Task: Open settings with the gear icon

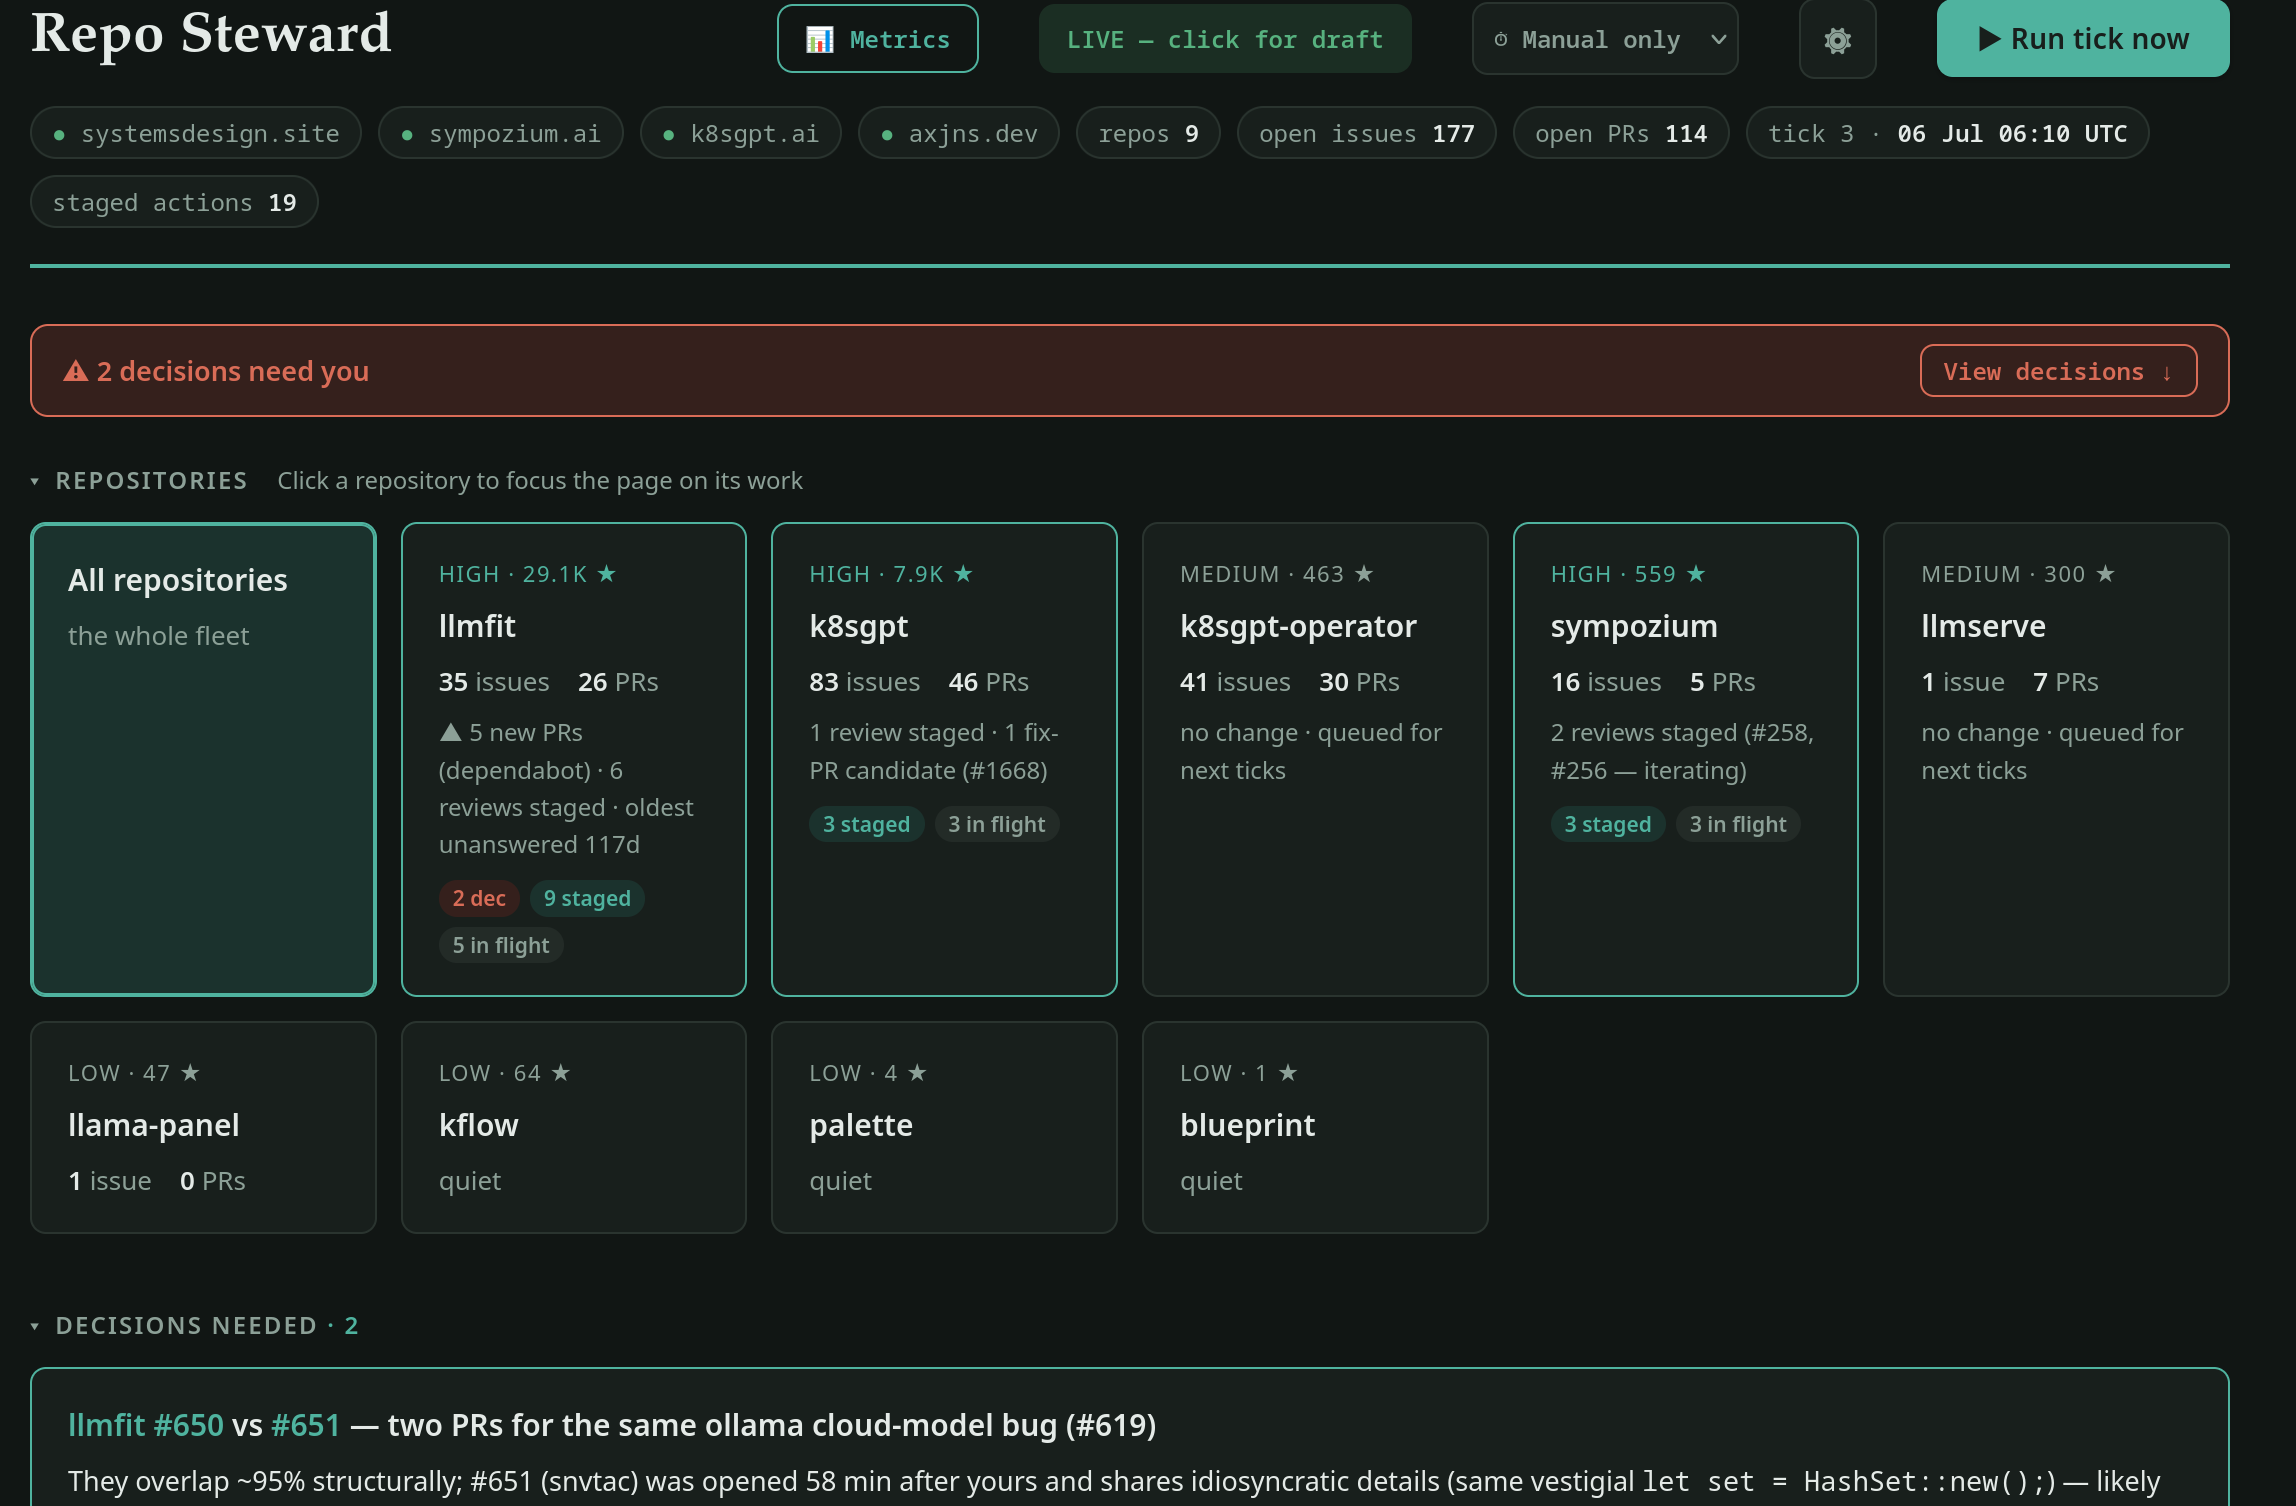Action: 1837,40
